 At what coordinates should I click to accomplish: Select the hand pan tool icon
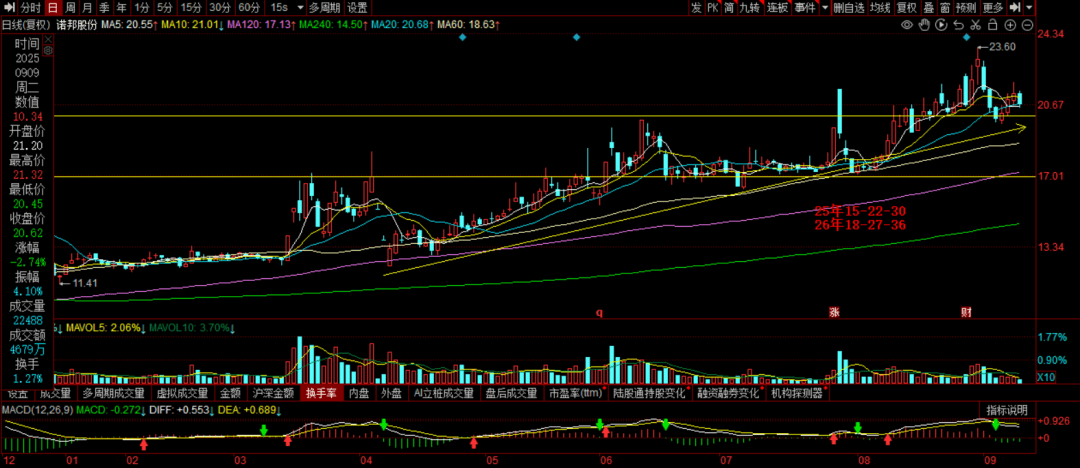coord(925,24)
